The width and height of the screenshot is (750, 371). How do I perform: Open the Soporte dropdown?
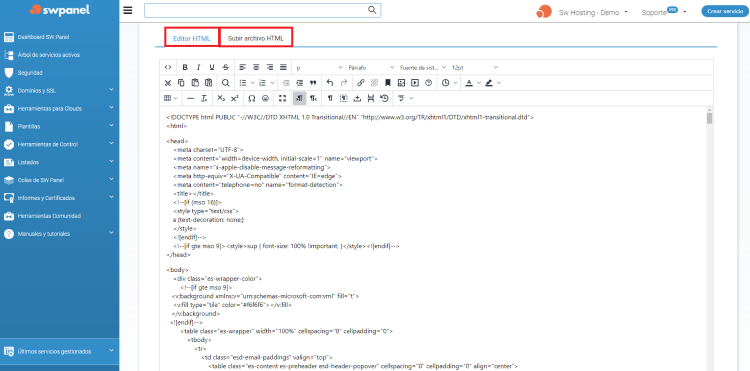664,12
